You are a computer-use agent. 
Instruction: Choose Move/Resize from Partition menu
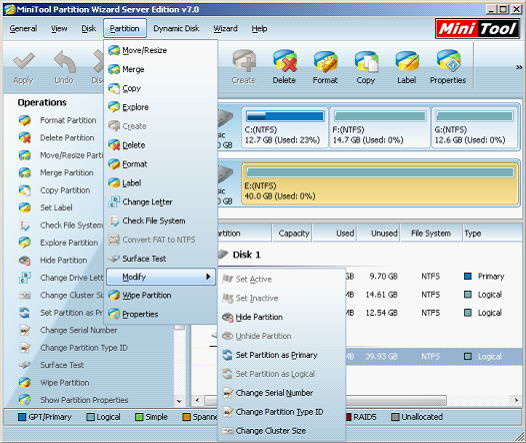[x=161, y=50]
